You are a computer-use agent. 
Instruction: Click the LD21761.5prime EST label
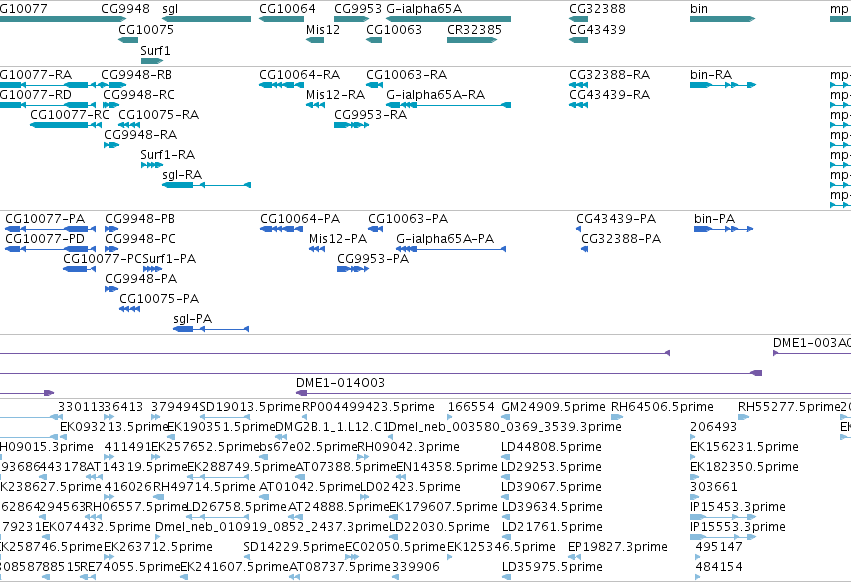point(552,527)
